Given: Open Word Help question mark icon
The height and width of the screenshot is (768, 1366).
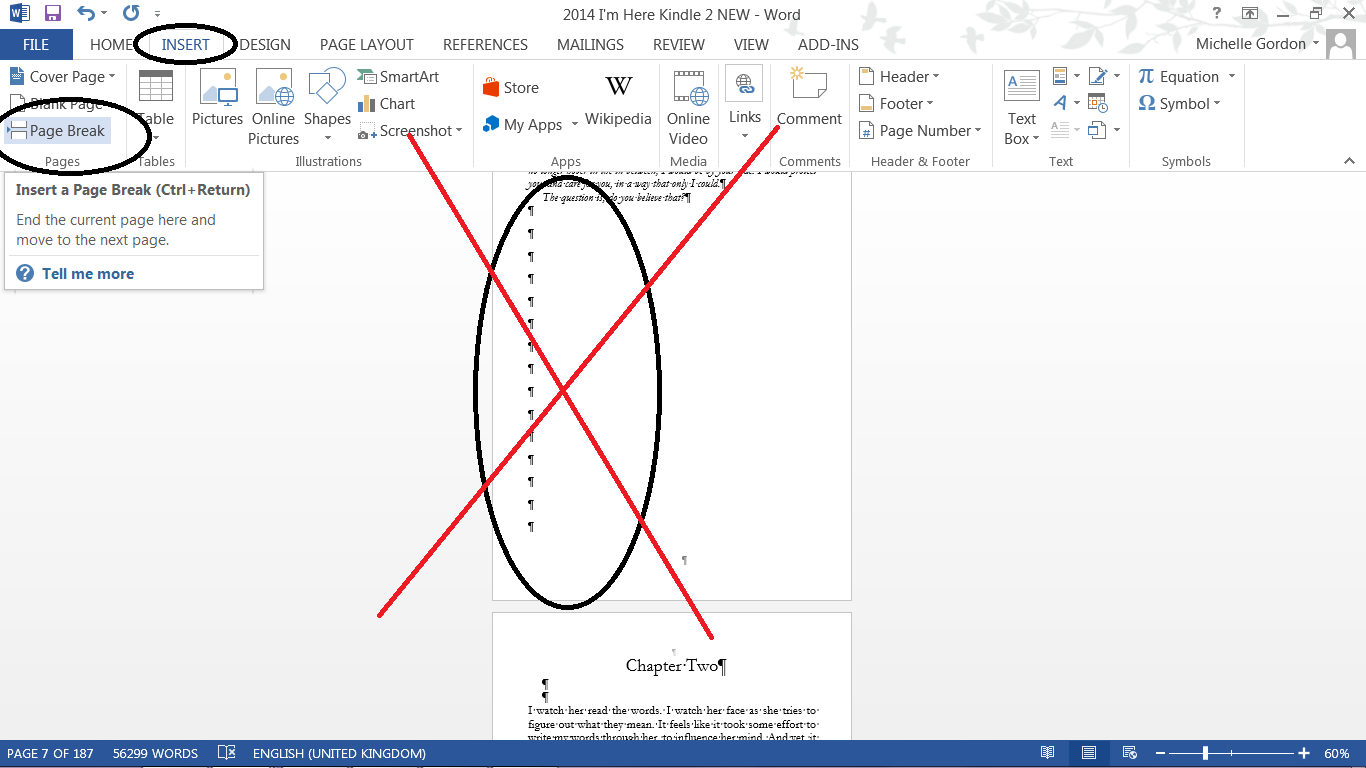Looking at the screenshot, I should [x=1217, y=13].
